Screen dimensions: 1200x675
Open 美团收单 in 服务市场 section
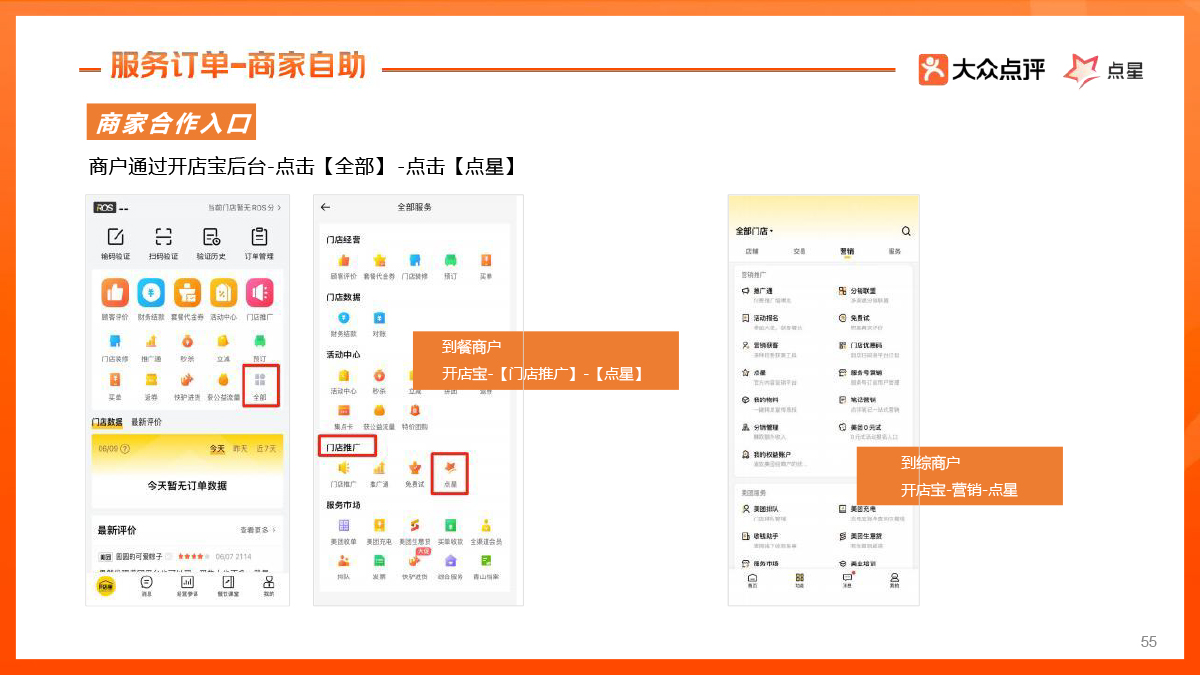point(343,531)
